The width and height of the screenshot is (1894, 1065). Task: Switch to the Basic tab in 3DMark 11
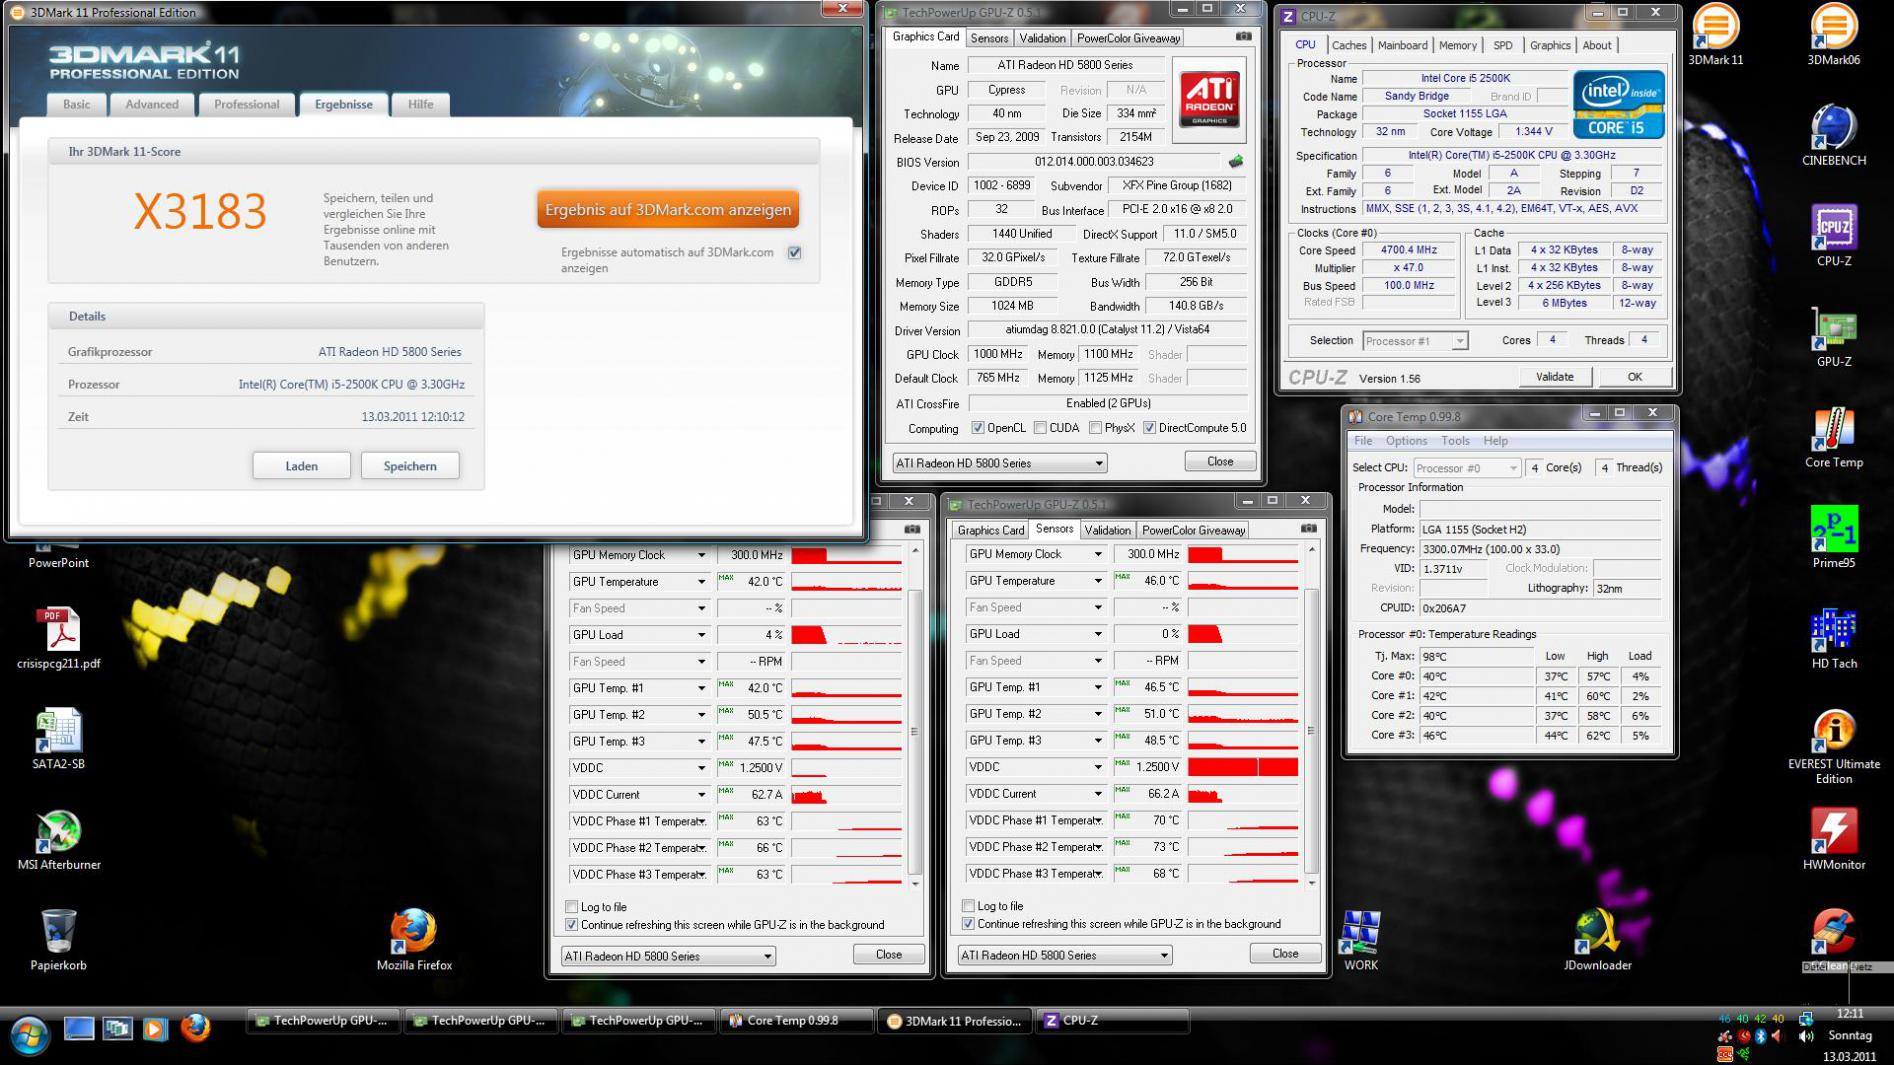click(x=76, y=104)
